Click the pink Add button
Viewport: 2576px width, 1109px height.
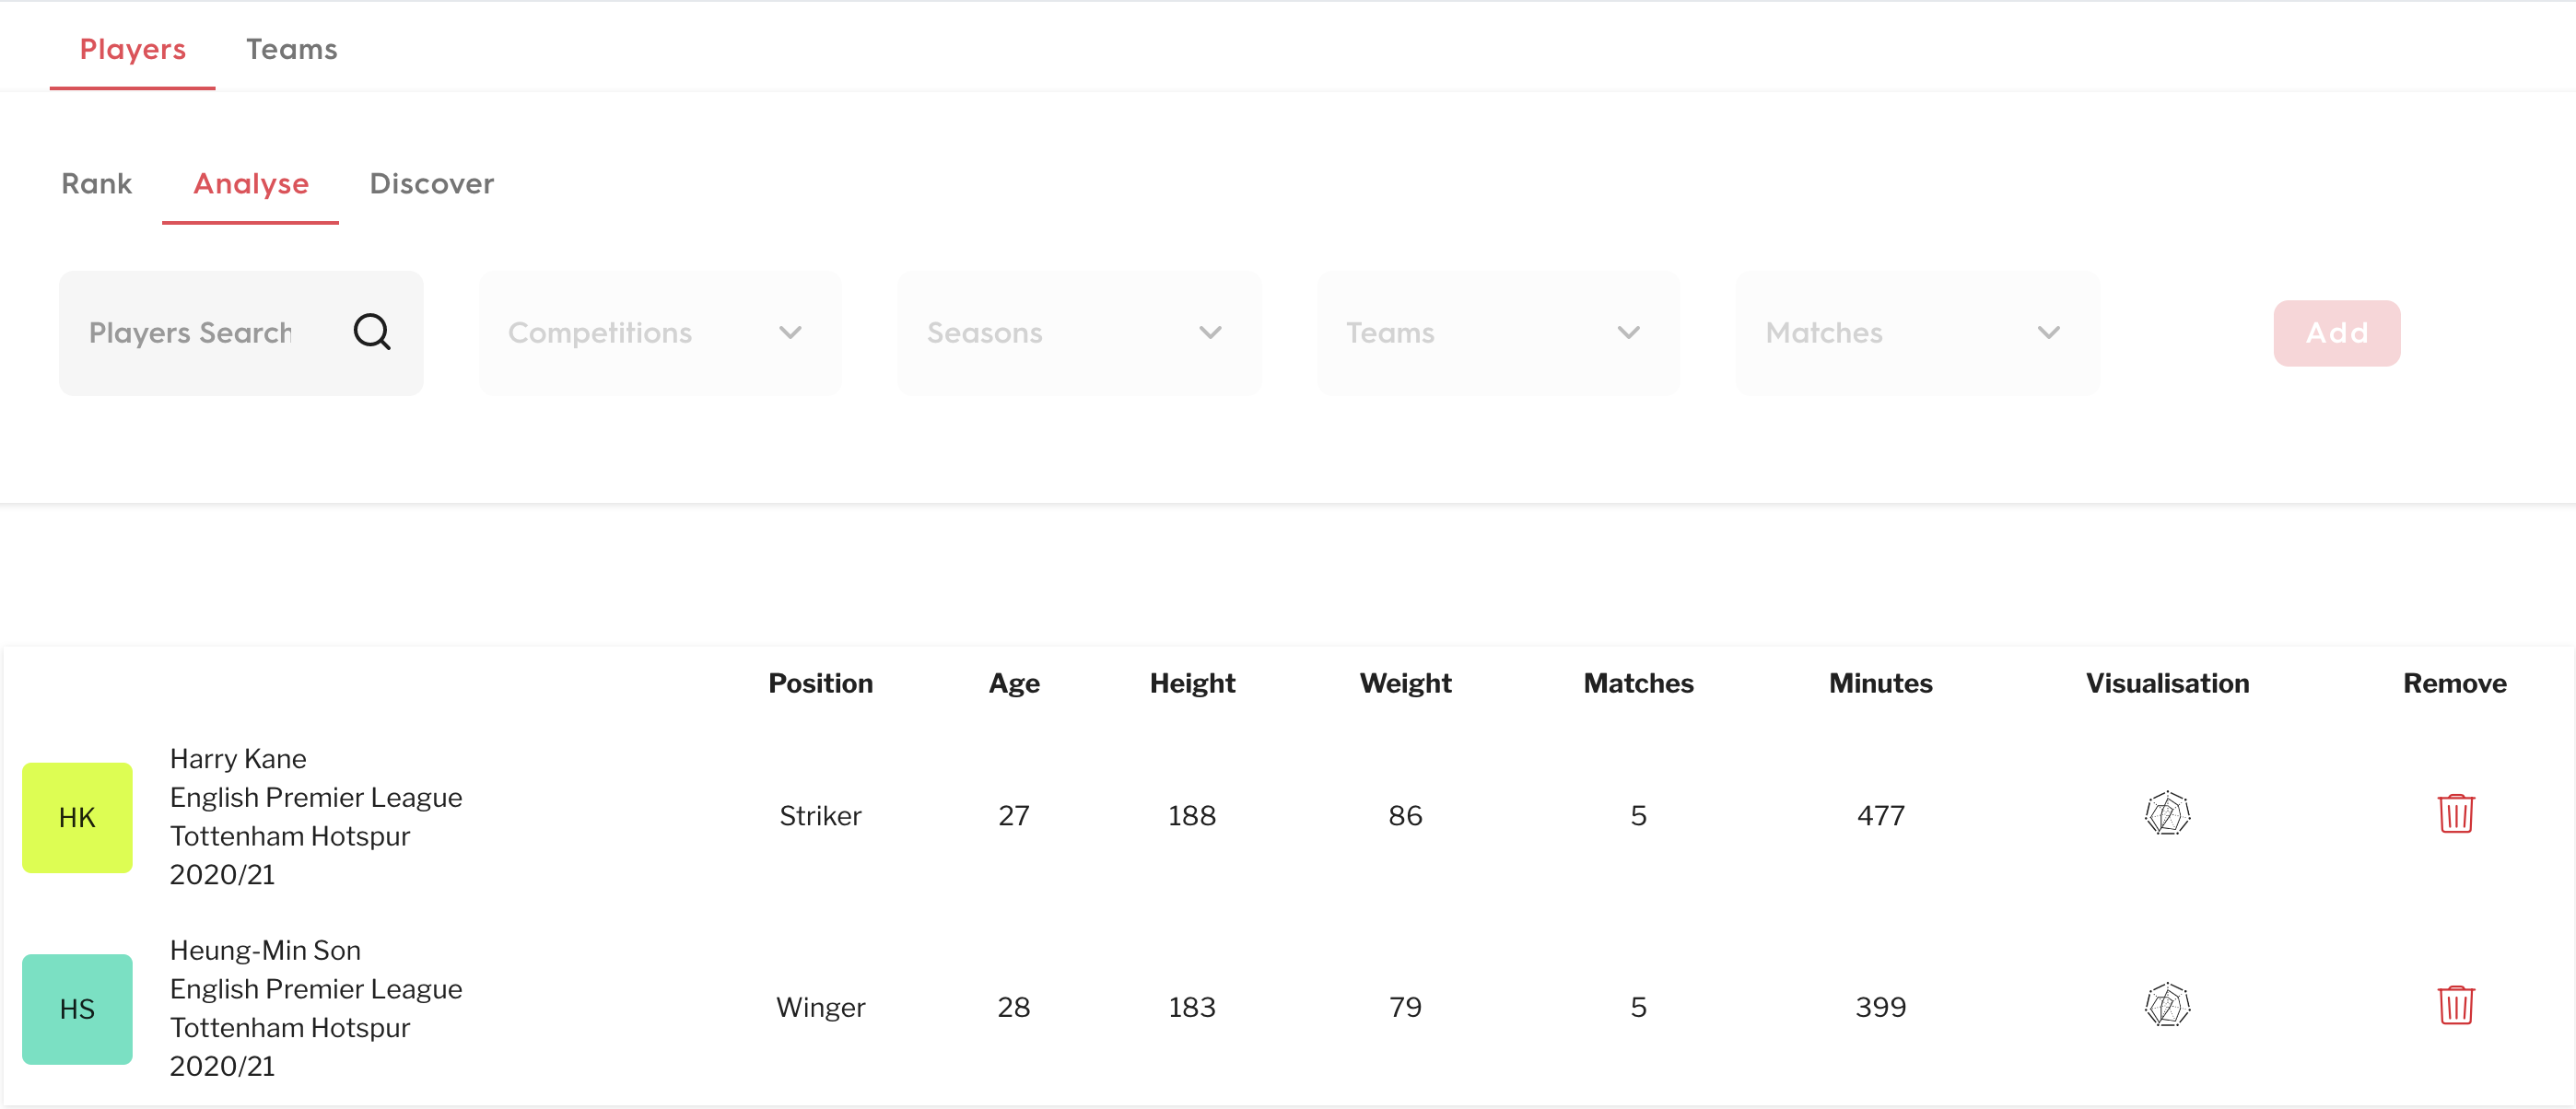coord(2336,333)
